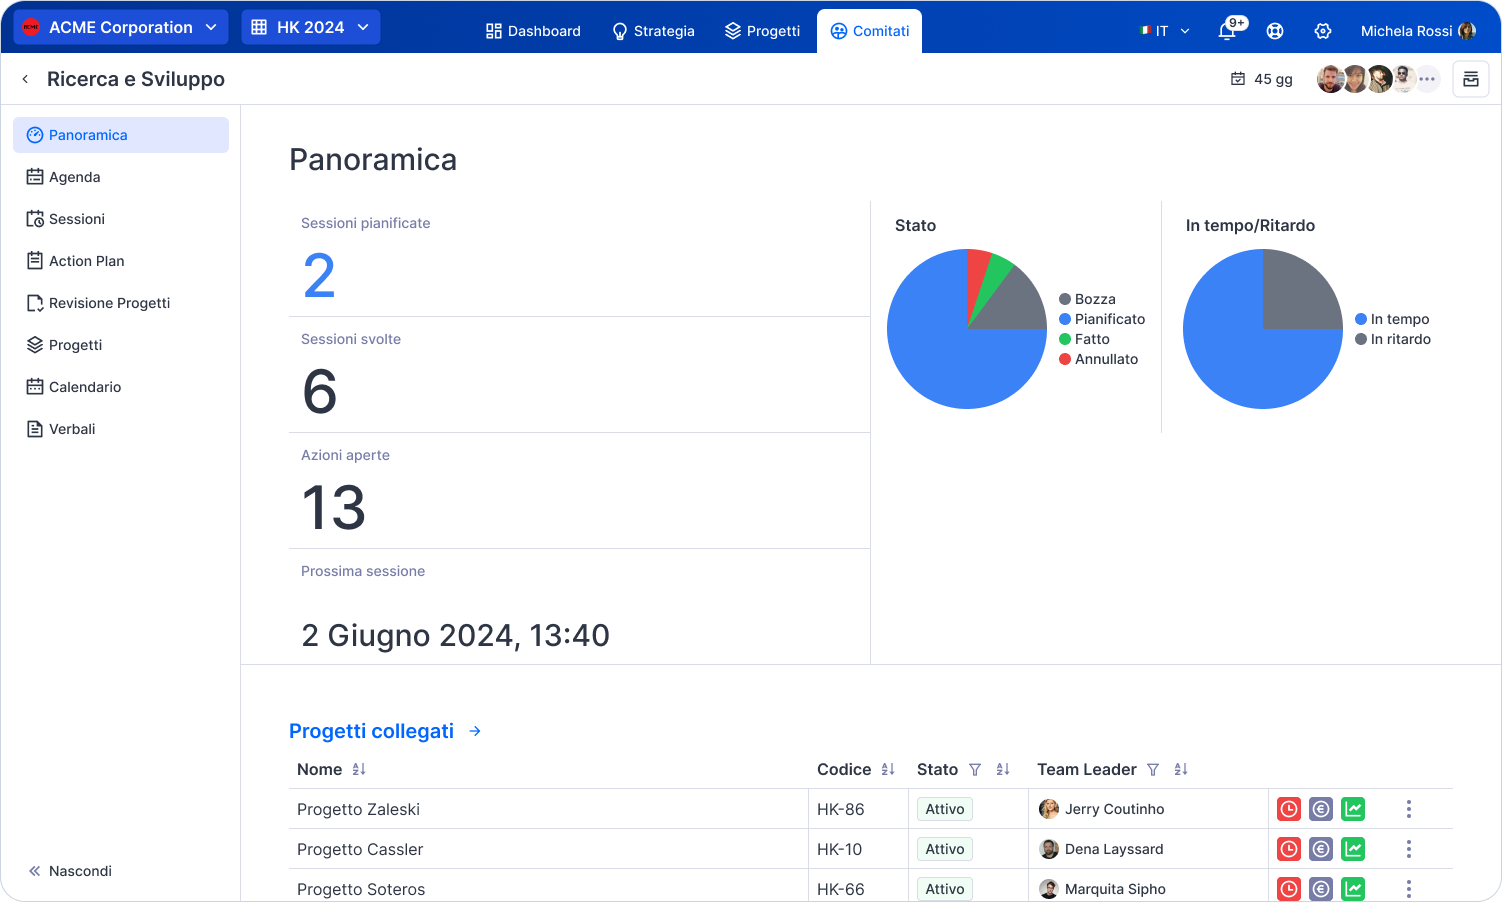This screenshot has height=902, width=1502.
Task: Select the Comitati tab
Action: pyautogui.click(x=870, y=31)
